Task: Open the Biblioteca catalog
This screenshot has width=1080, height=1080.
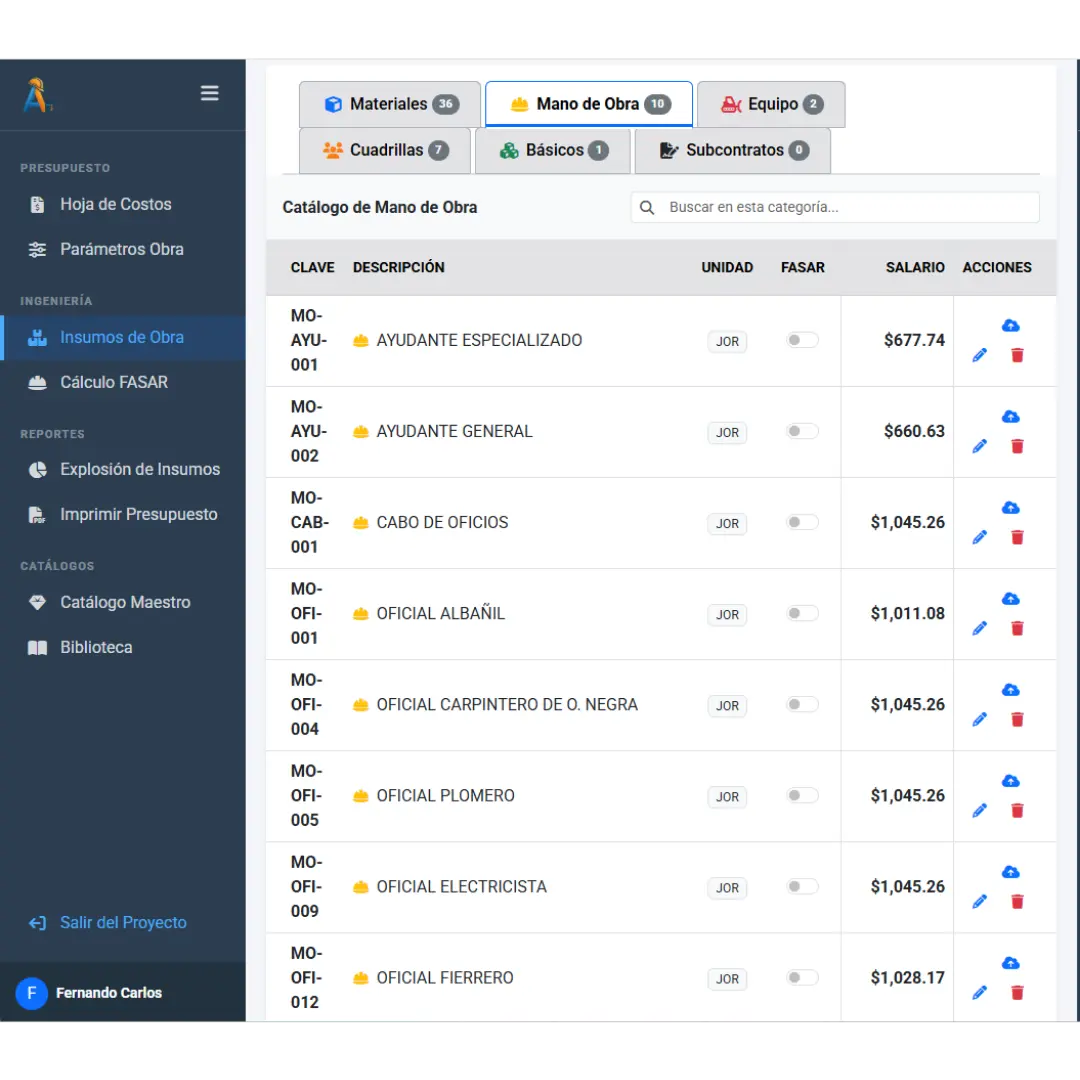Action: pyautogui.click(x=123, y=647)
